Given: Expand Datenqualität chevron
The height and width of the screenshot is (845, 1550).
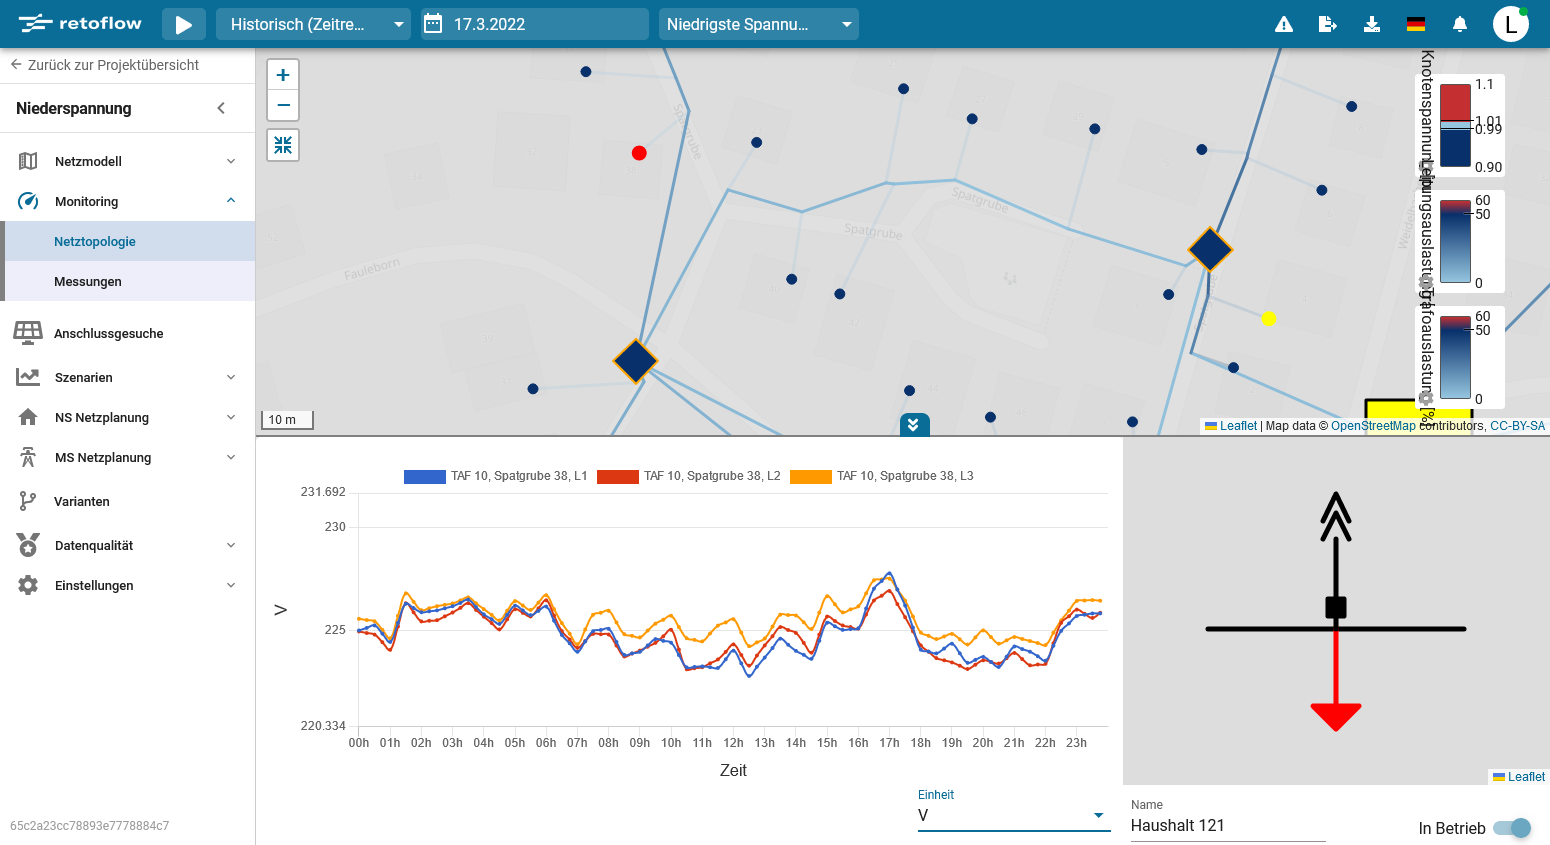Looking at the screenshot, I should click(231, 545).
